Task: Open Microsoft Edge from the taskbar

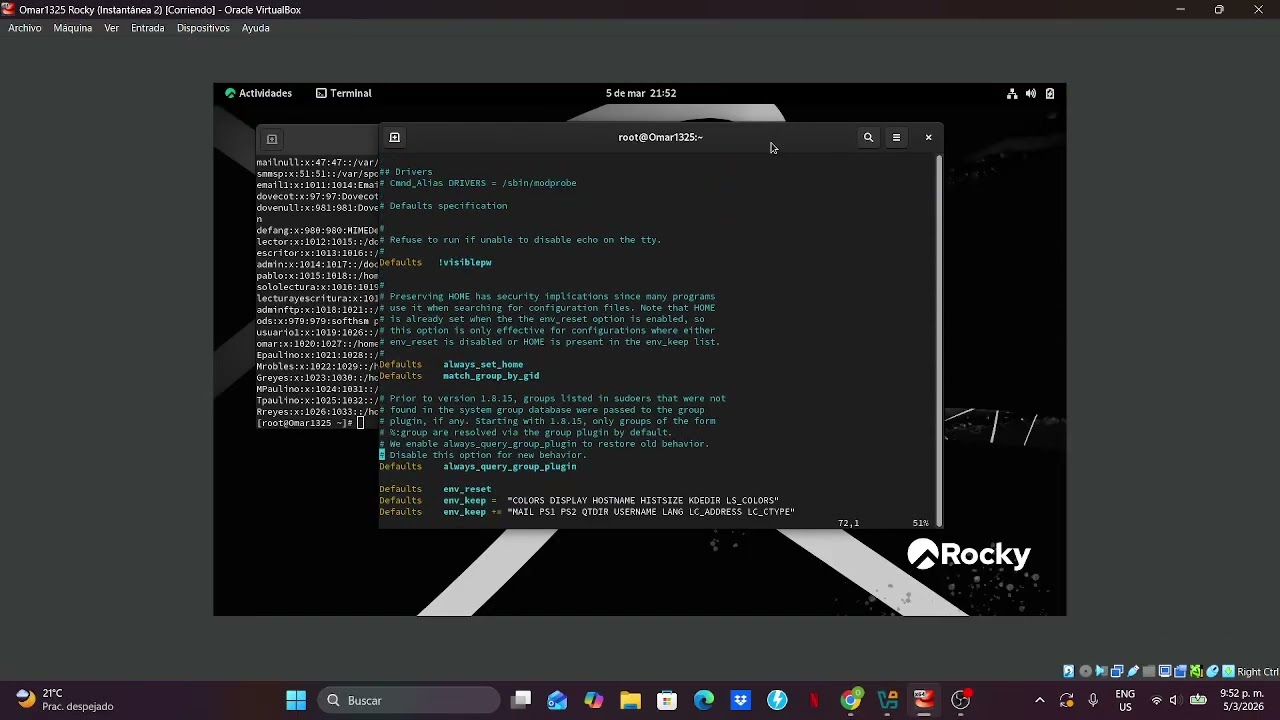Action: click(x=704, y=700)
